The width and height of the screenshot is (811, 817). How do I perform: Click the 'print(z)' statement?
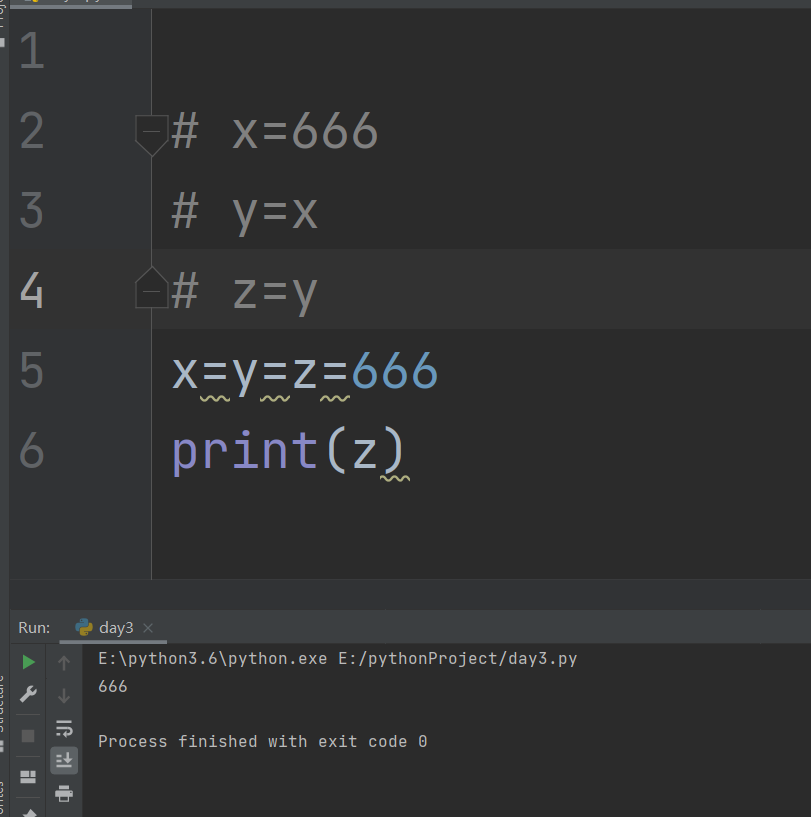pos(288,451)
